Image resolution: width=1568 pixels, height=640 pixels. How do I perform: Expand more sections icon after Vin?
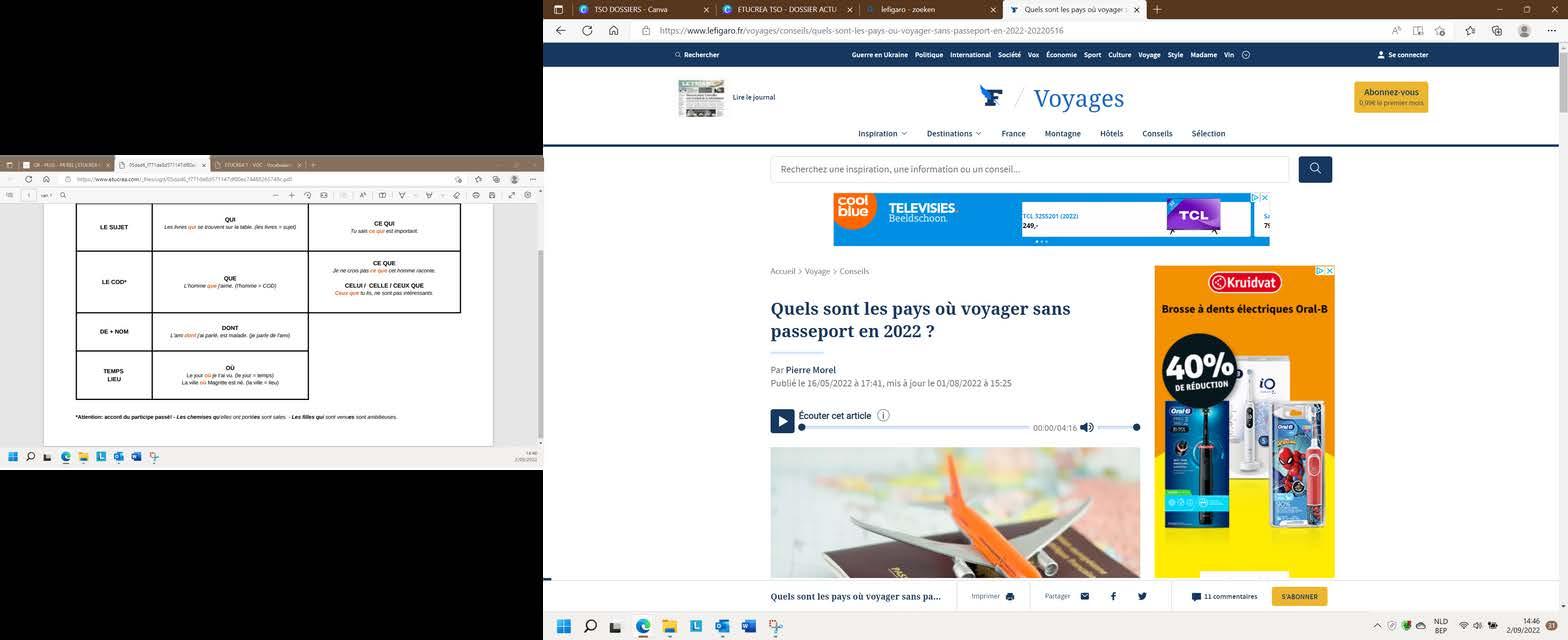coord(1246,55)
